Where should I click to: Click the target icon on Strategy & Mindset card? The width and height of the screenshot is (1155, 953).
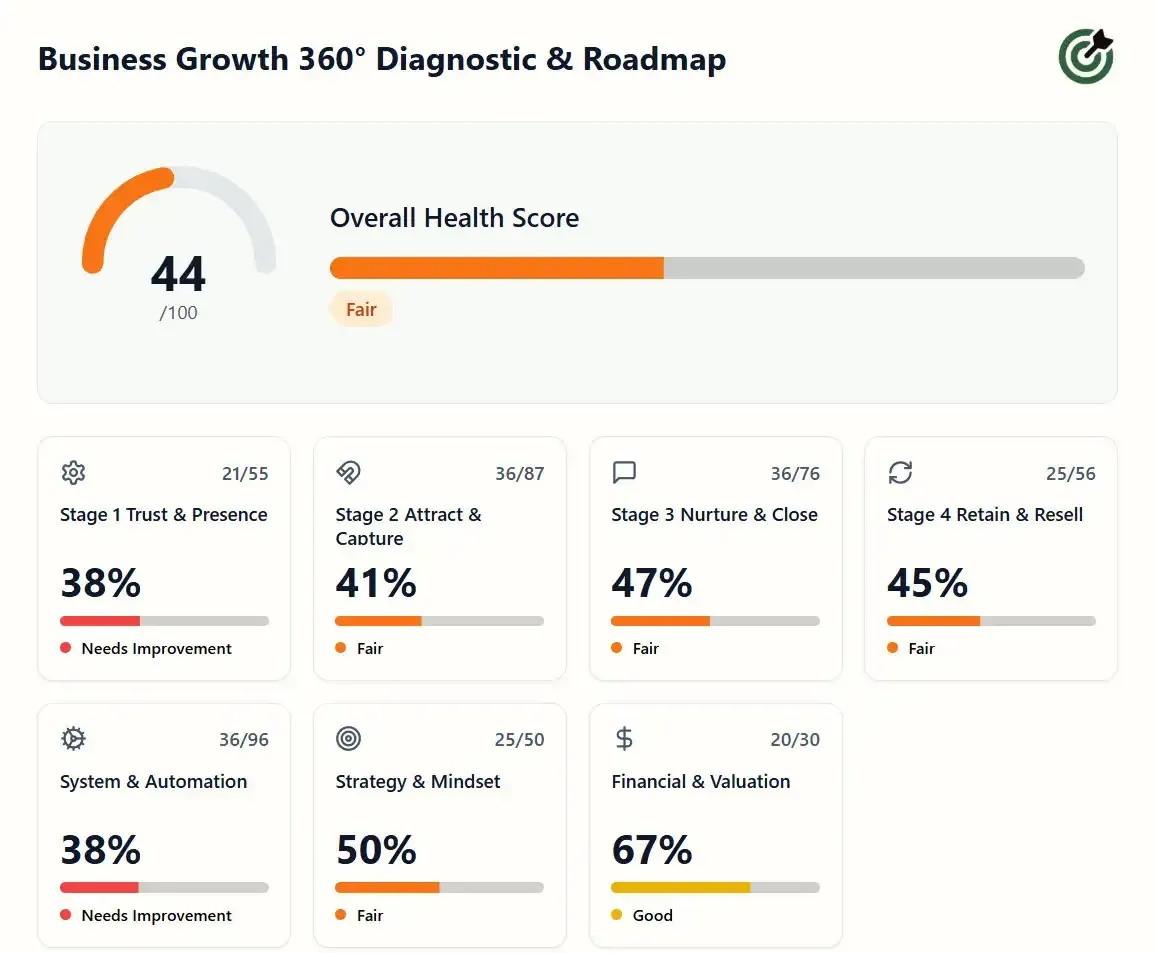coord(348,739)
